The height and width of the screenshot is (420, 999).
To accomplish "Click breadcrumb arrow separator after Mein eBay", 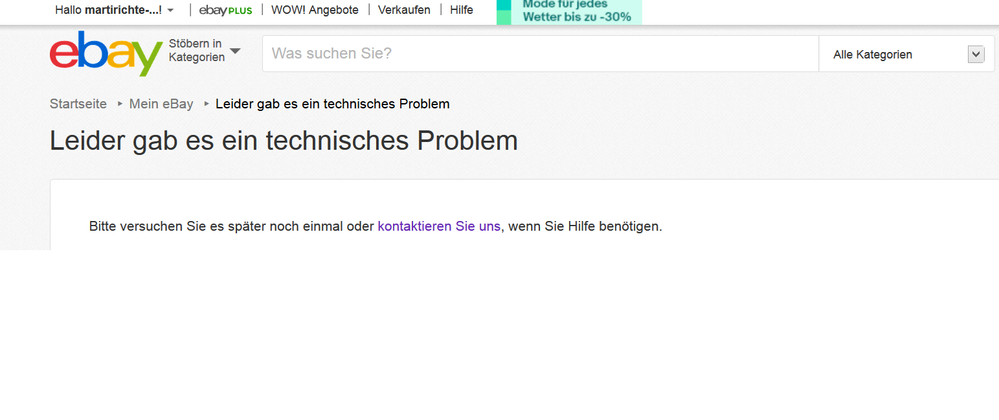I will click(x=205, y=103).
